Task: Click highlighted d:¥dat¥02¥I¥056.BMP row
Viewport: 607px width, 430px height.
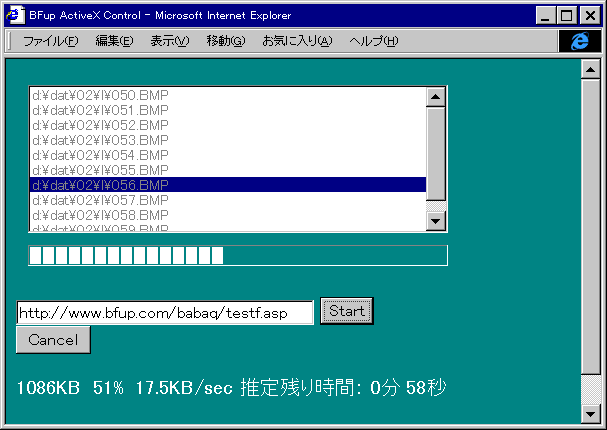Action: coord(228,185)
